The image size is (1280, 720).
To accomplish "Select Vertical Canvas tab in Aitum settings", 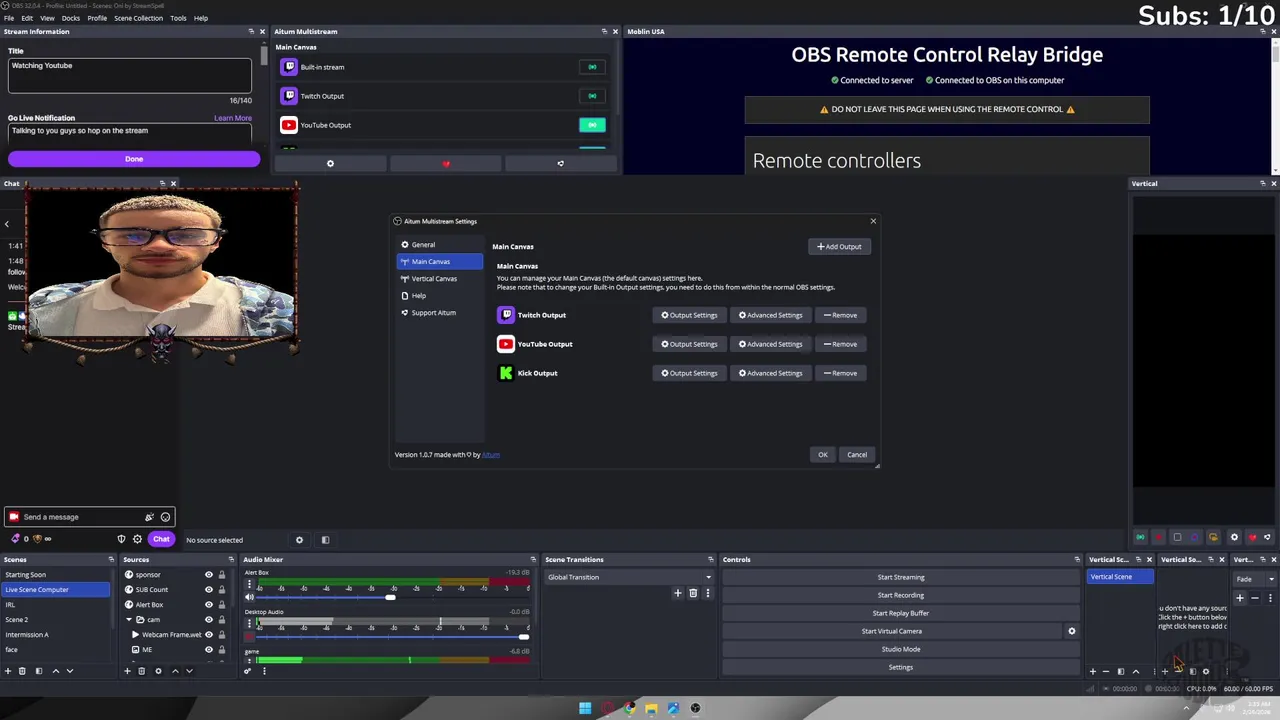I will coord(439,279).
